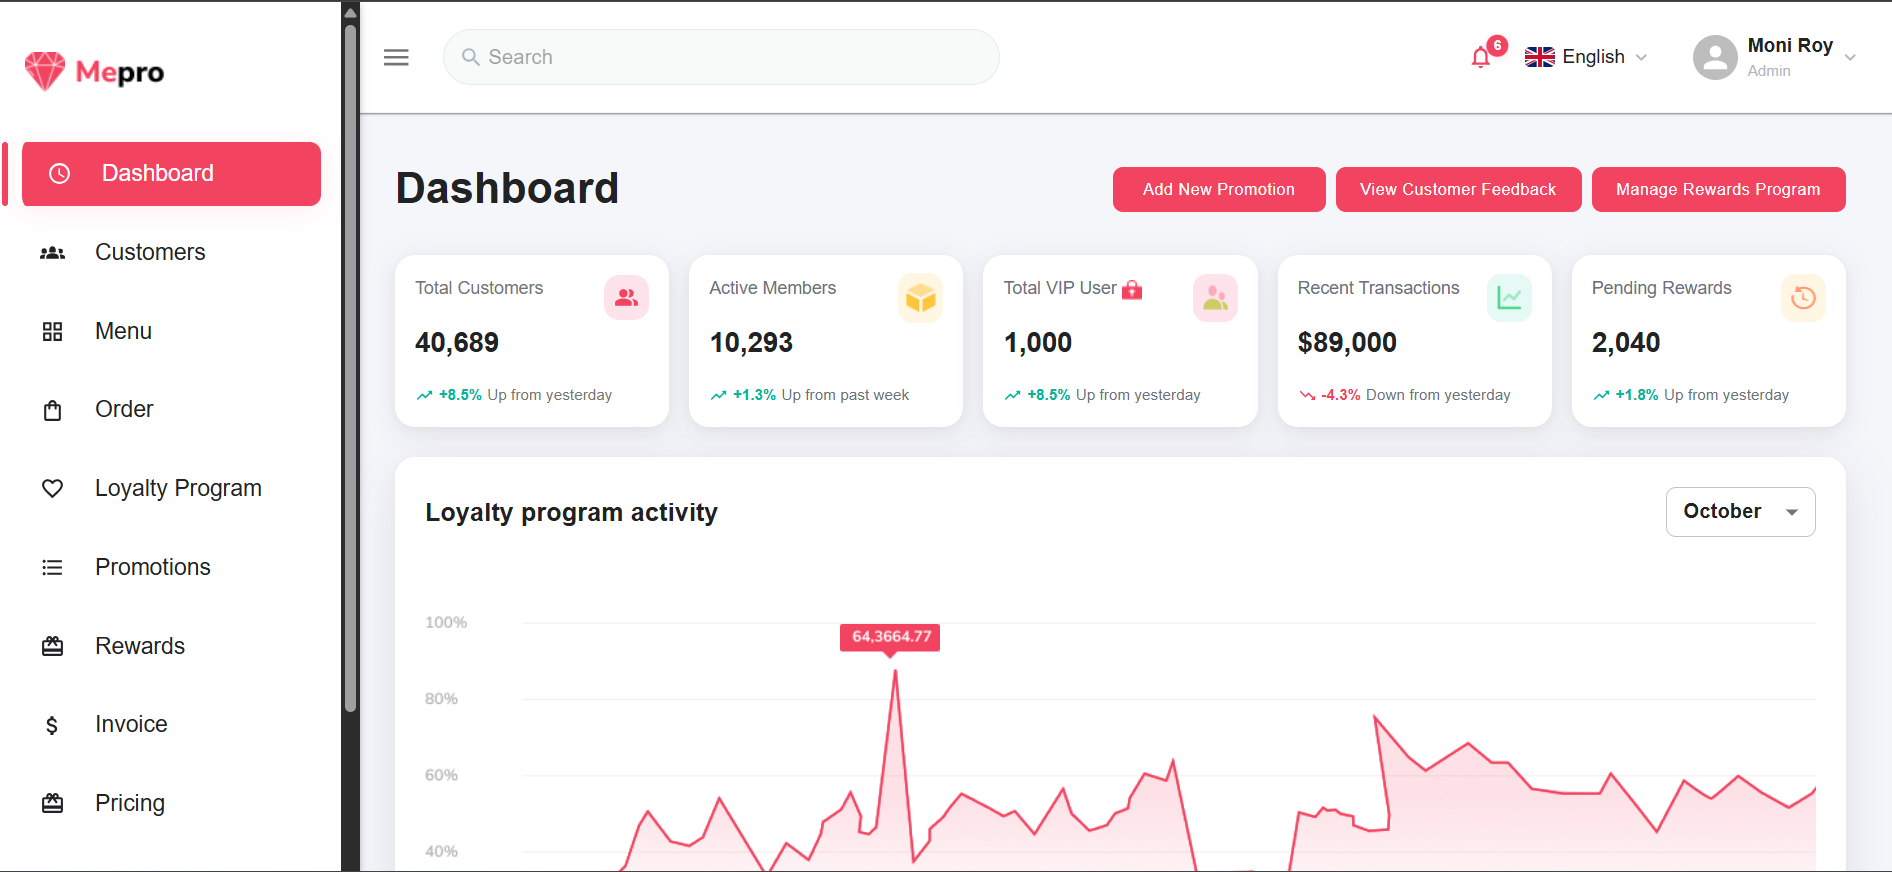Click the Menu grid icon in sidebar
The image size is (1892, 872).
click(53, 332)
